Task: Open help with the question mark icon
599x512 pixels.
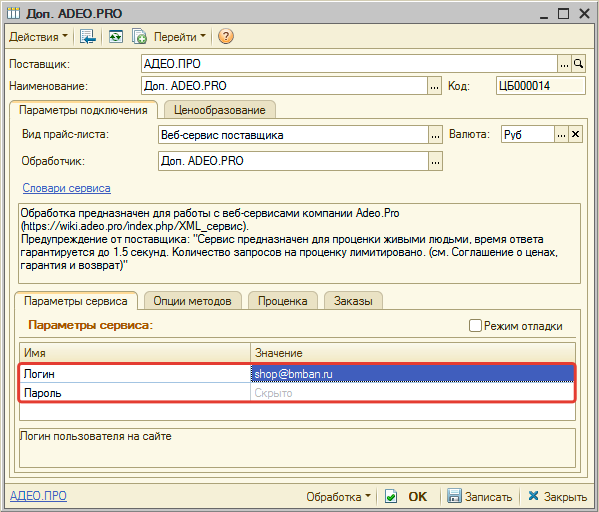Action: [226, 37]
